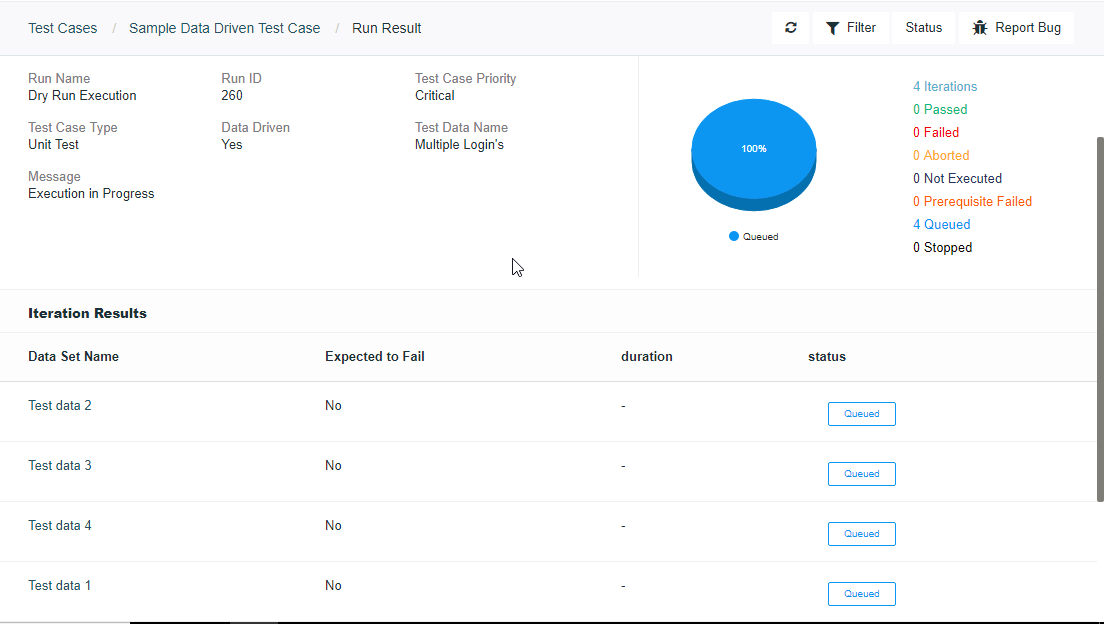Click the Dry Run Execution run name

pyautogui.click(x=82, y=95)
